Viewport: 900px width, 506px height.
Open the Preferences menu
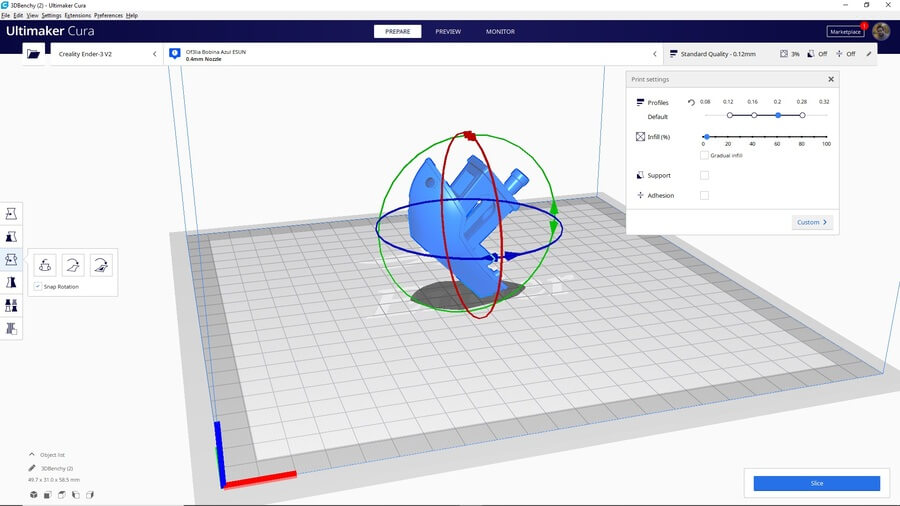(108, 15)
